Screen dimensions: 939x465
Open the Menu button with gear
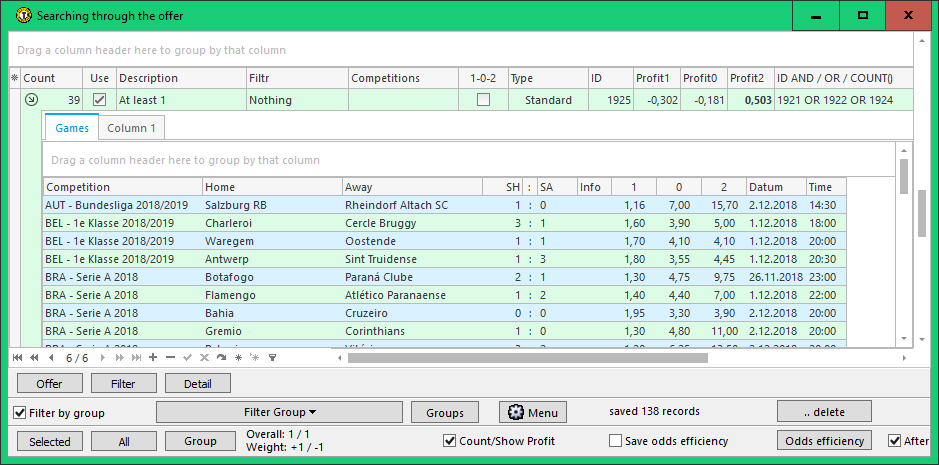(x=533, y=412)
